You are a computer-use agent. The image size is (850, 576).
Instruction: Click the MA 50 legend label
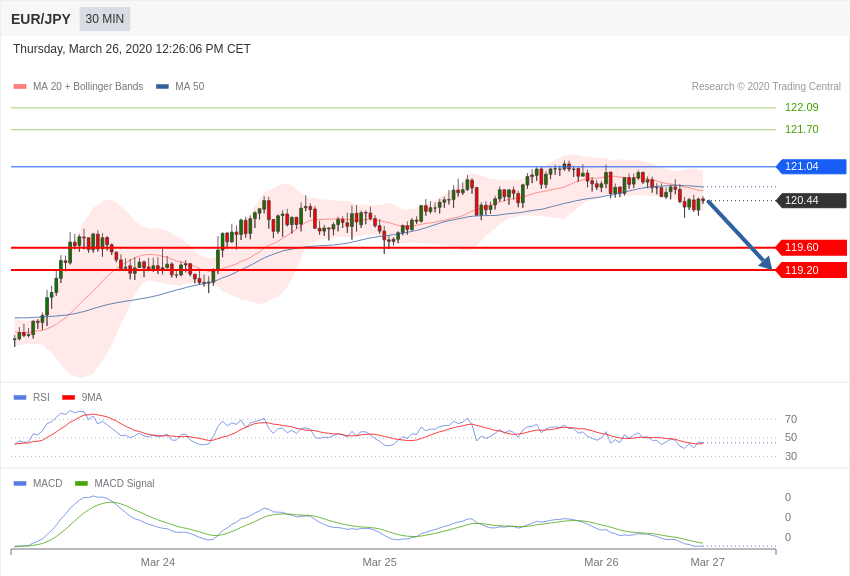190,86
